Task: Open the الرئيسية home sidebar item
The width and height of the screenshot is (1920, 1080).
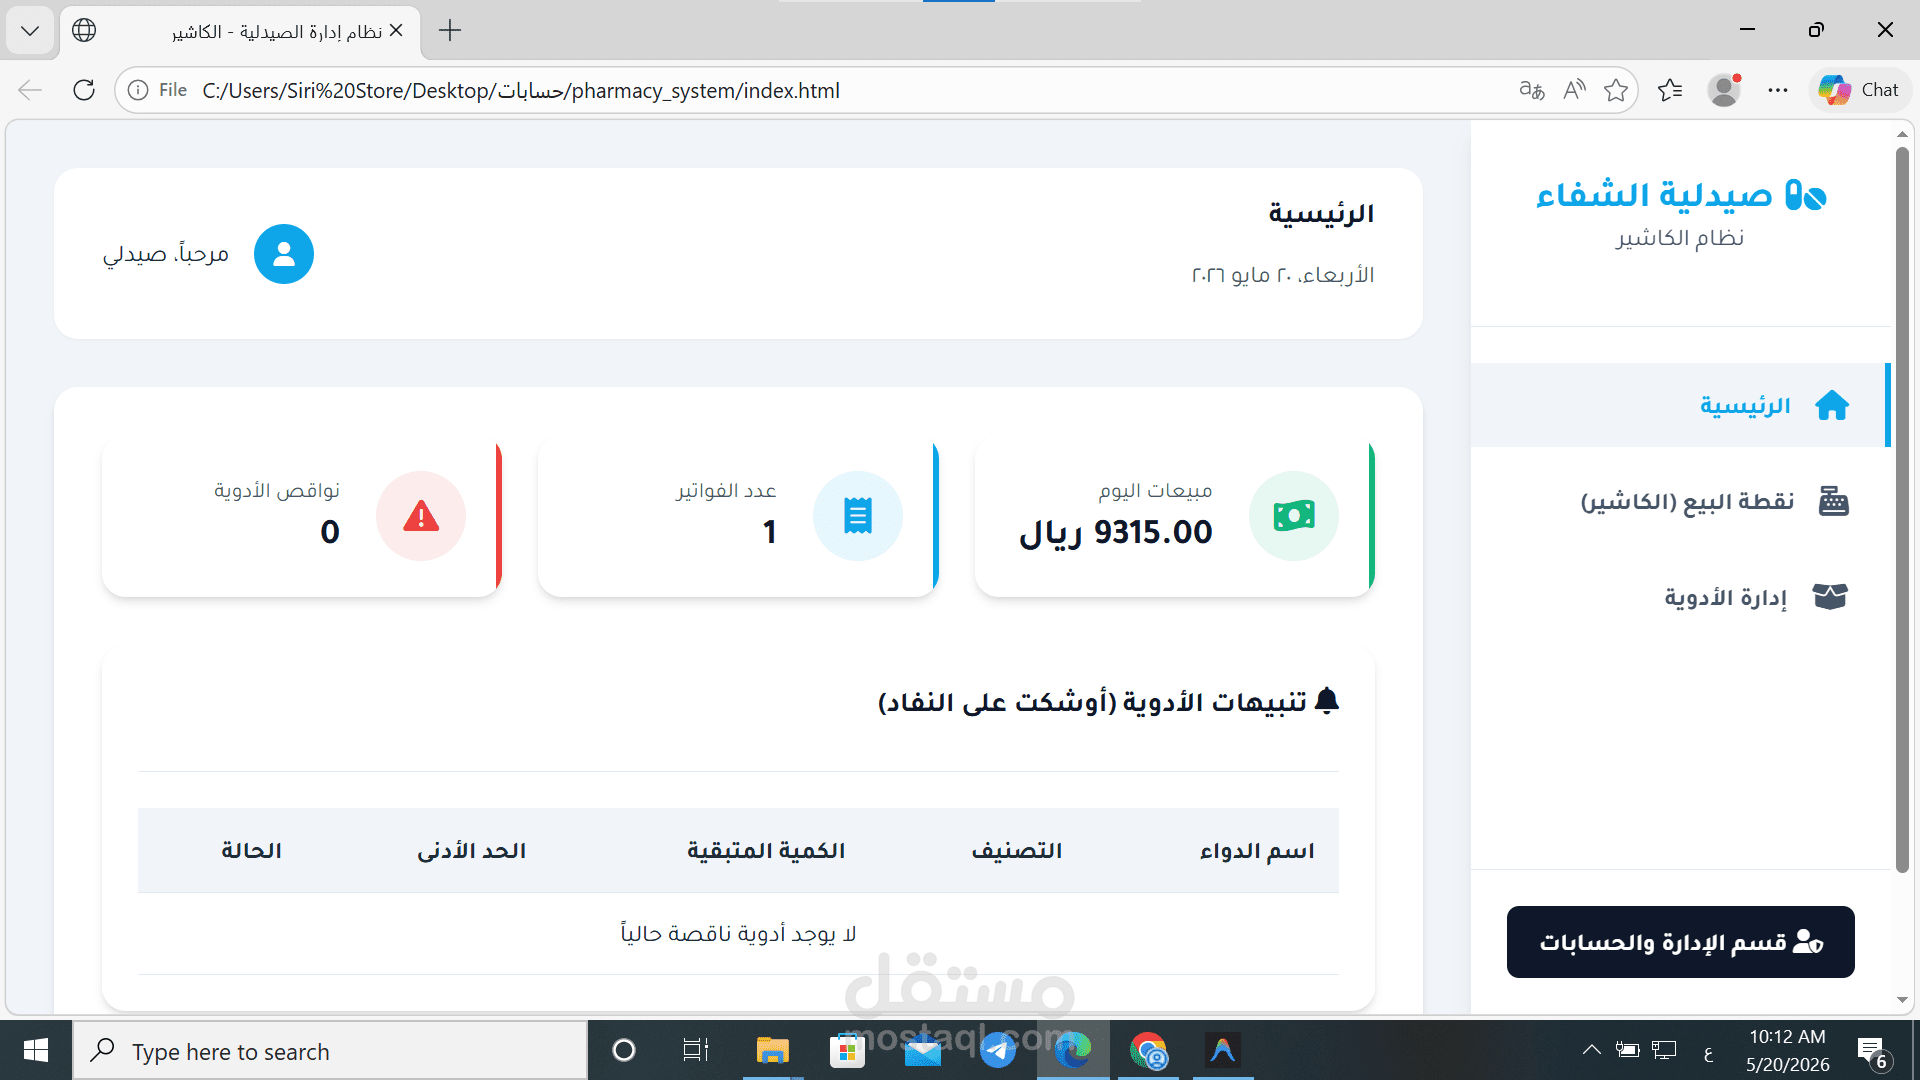Action: coord(1680,405)
